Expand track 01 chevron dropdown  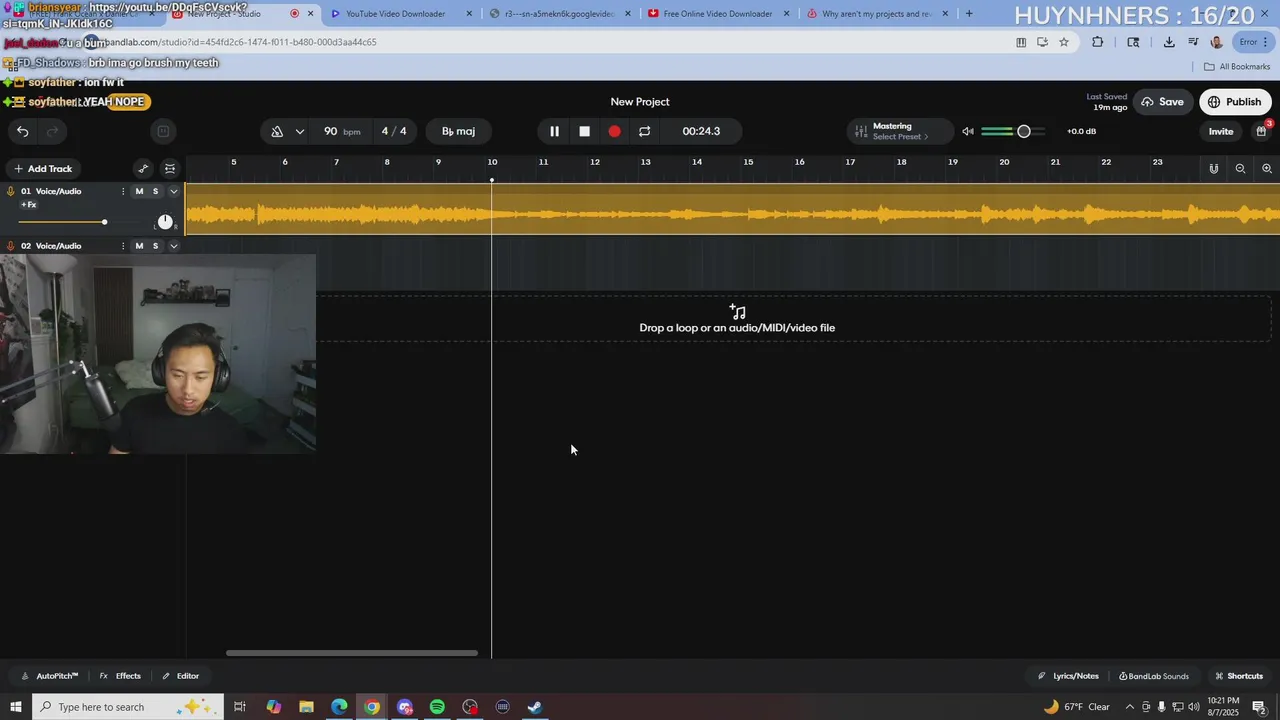point(173,191)
